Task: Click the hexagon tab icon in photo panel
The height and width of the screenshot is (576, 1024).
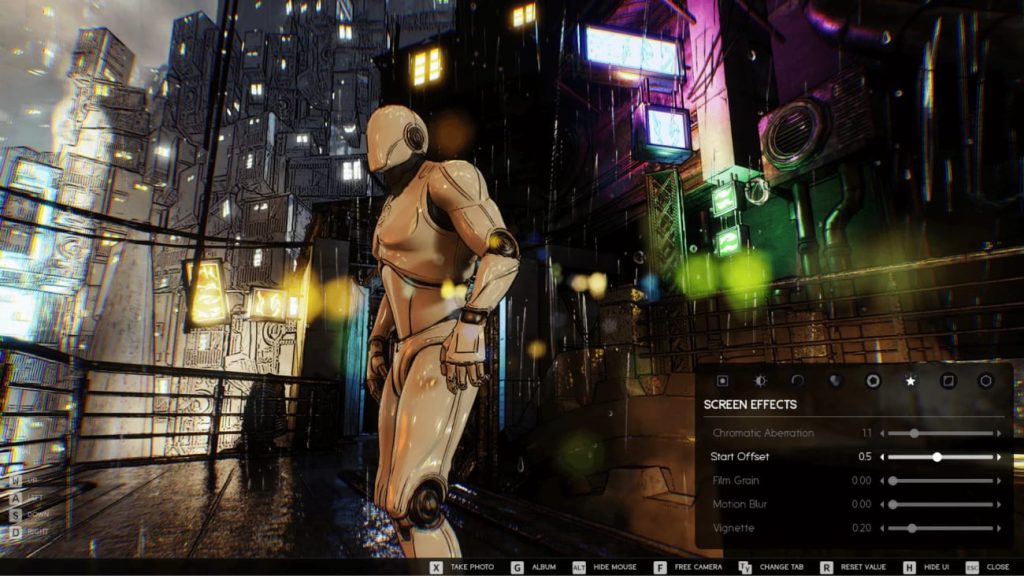Action: (x=985, y=381)
